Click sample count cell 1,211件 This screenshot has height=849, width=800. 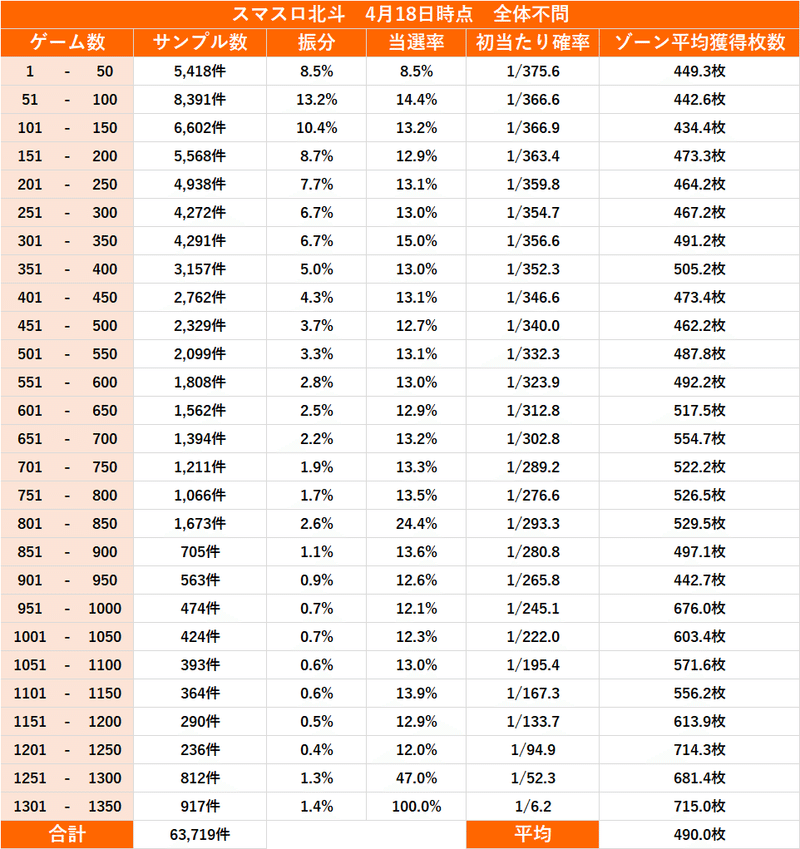[200, 467]
